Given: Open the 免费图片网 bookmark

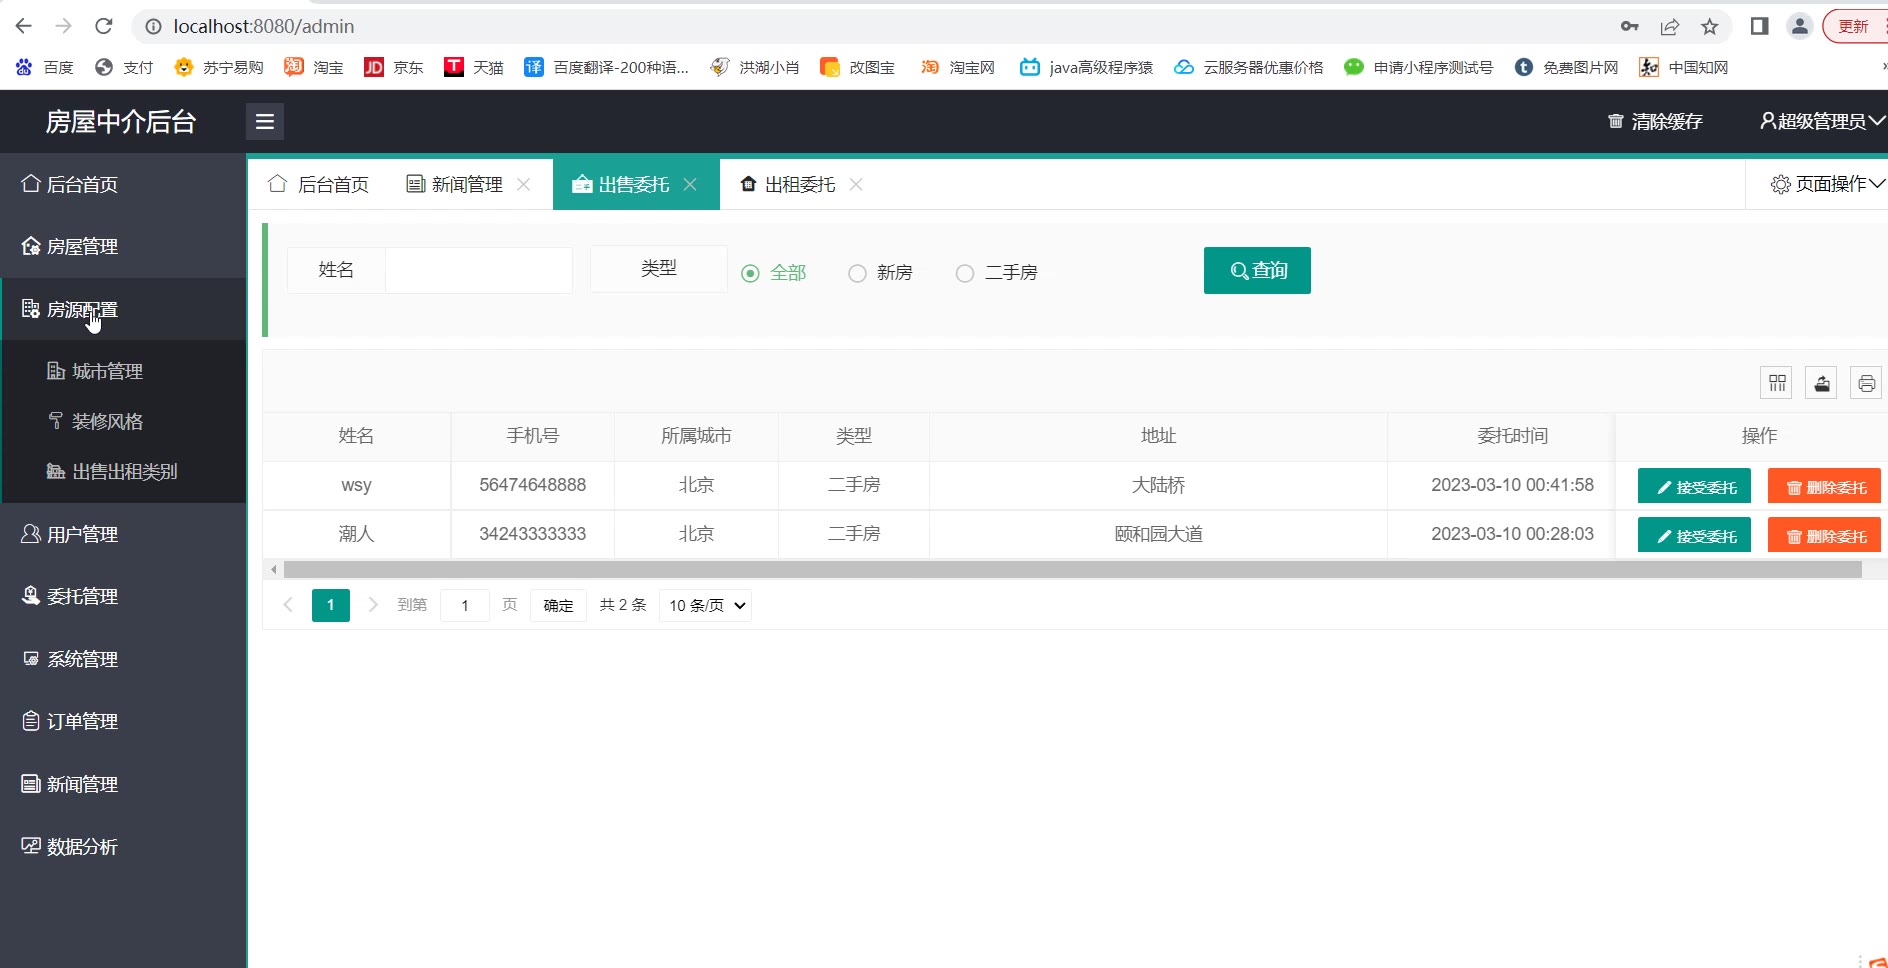Looking at the screenshot, I should [1567, 67].
